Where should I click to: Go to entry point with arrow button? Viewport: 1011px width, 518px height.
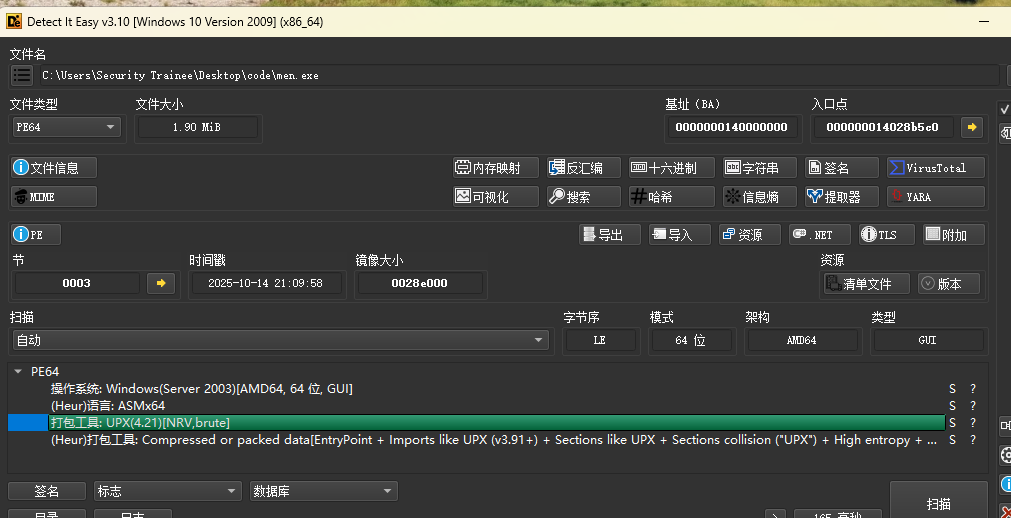[972, 127]
